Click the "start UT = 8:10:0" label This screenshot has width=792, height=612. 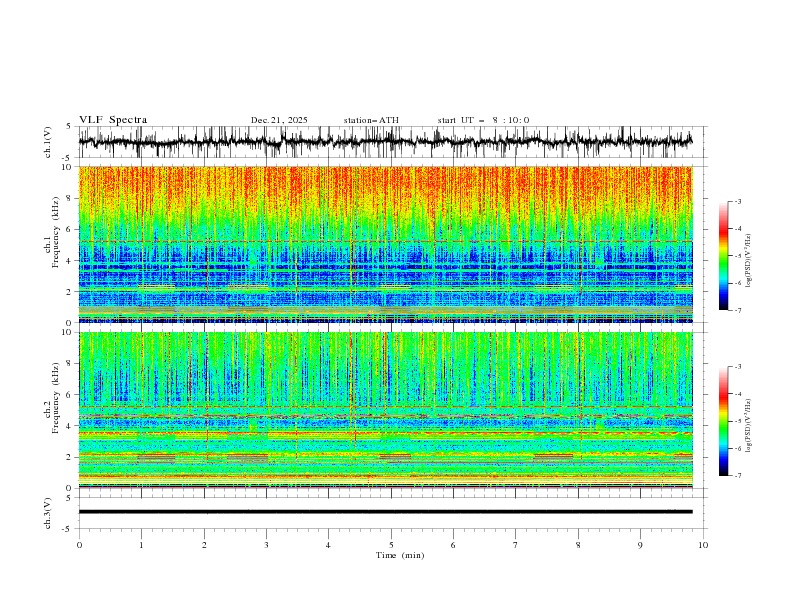483,120
